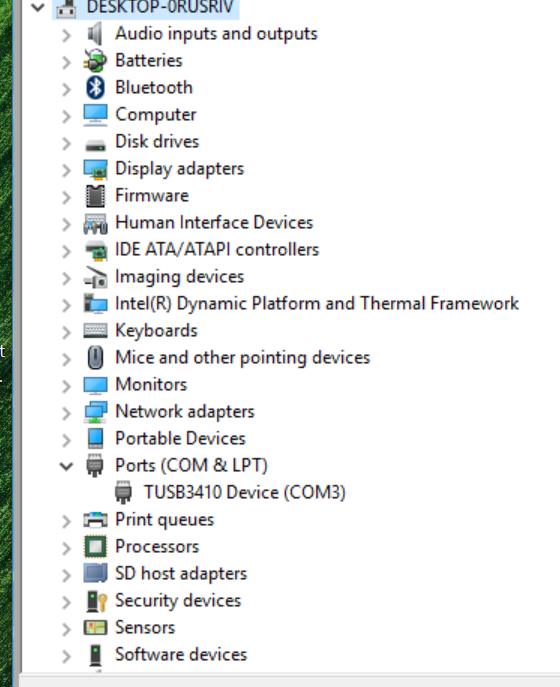This screenshot has width=560, height=687.
Task: Expand the Firmware chevron
Action: pyautogui.click(x=67, y=198)
